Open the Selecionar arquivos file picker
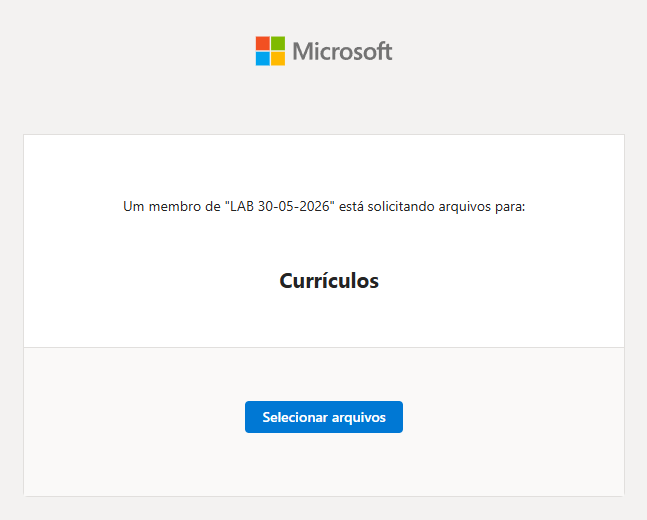The image size is (647, 520). pos(324,417)
